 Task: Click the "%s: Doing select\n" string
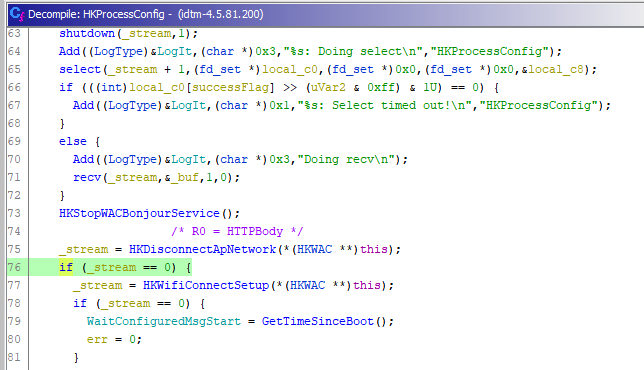click(x=353, y=51)
